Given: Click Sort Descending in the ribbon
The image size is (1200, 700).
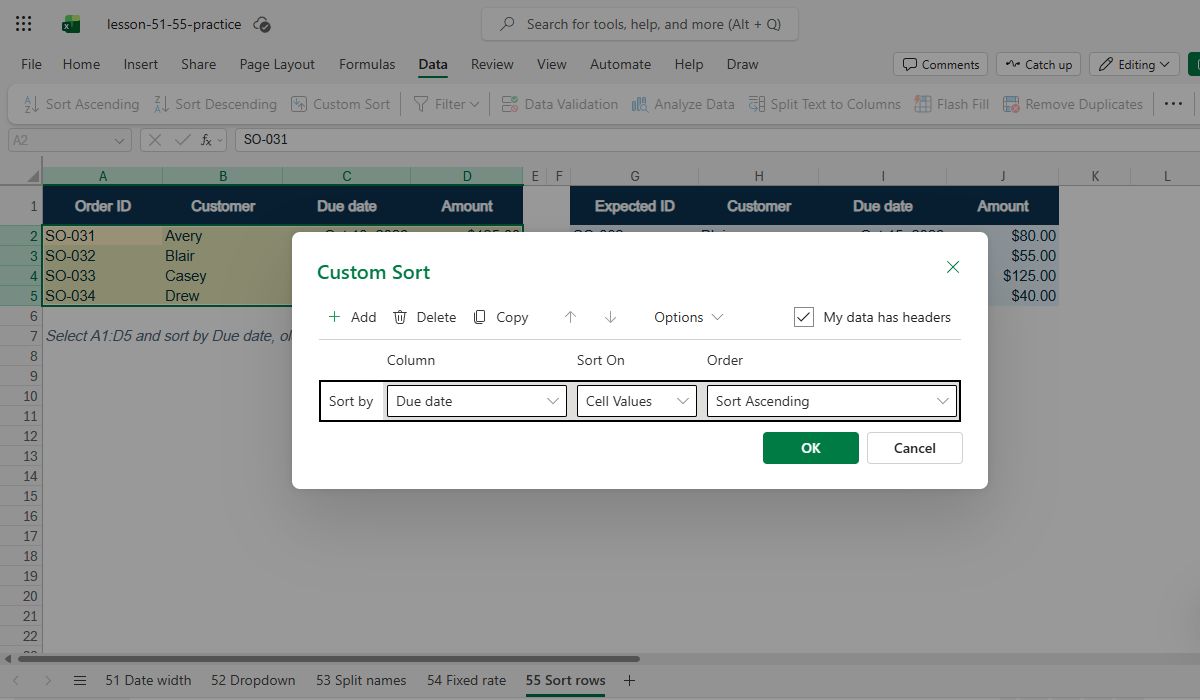Looking at the screenshot, I should pos(215,104).
